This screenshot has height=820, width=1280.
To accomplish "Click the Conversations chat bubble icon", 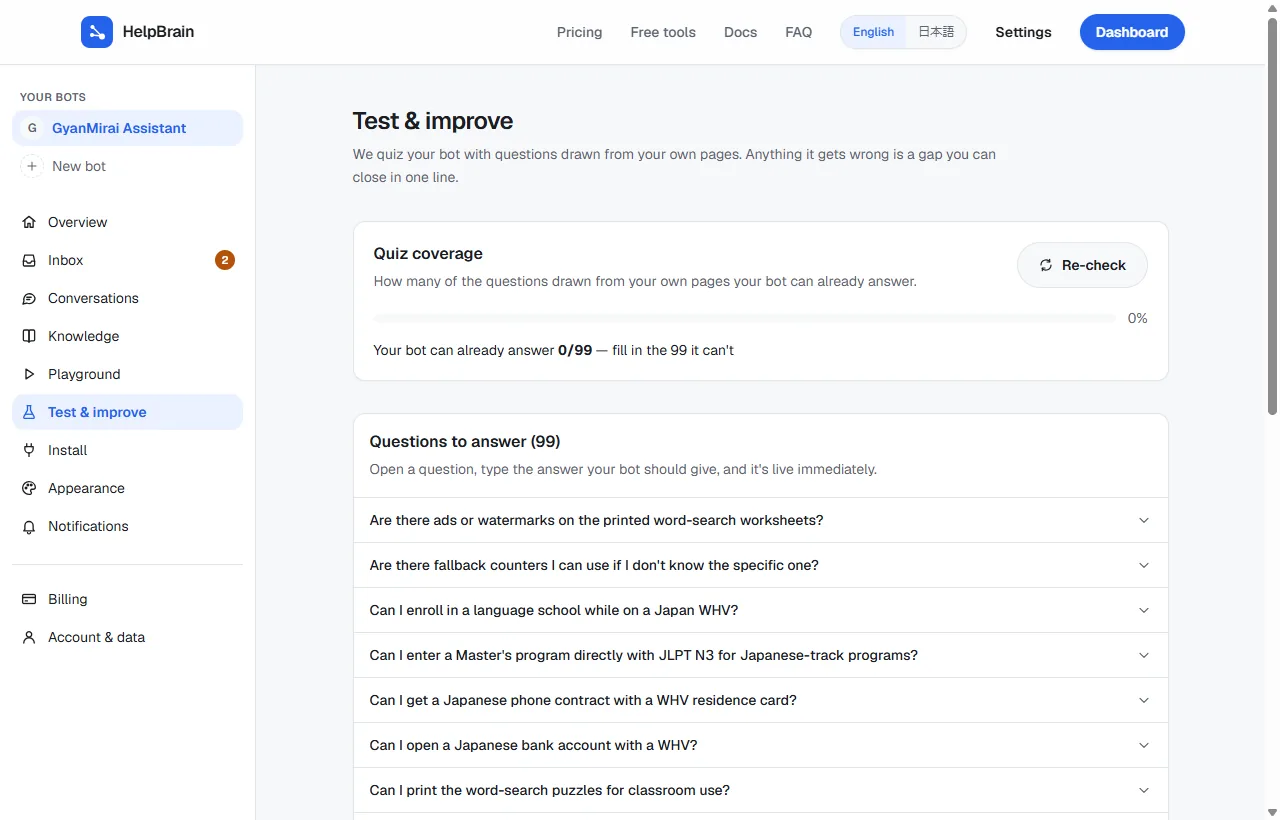I will pos(29,298).
